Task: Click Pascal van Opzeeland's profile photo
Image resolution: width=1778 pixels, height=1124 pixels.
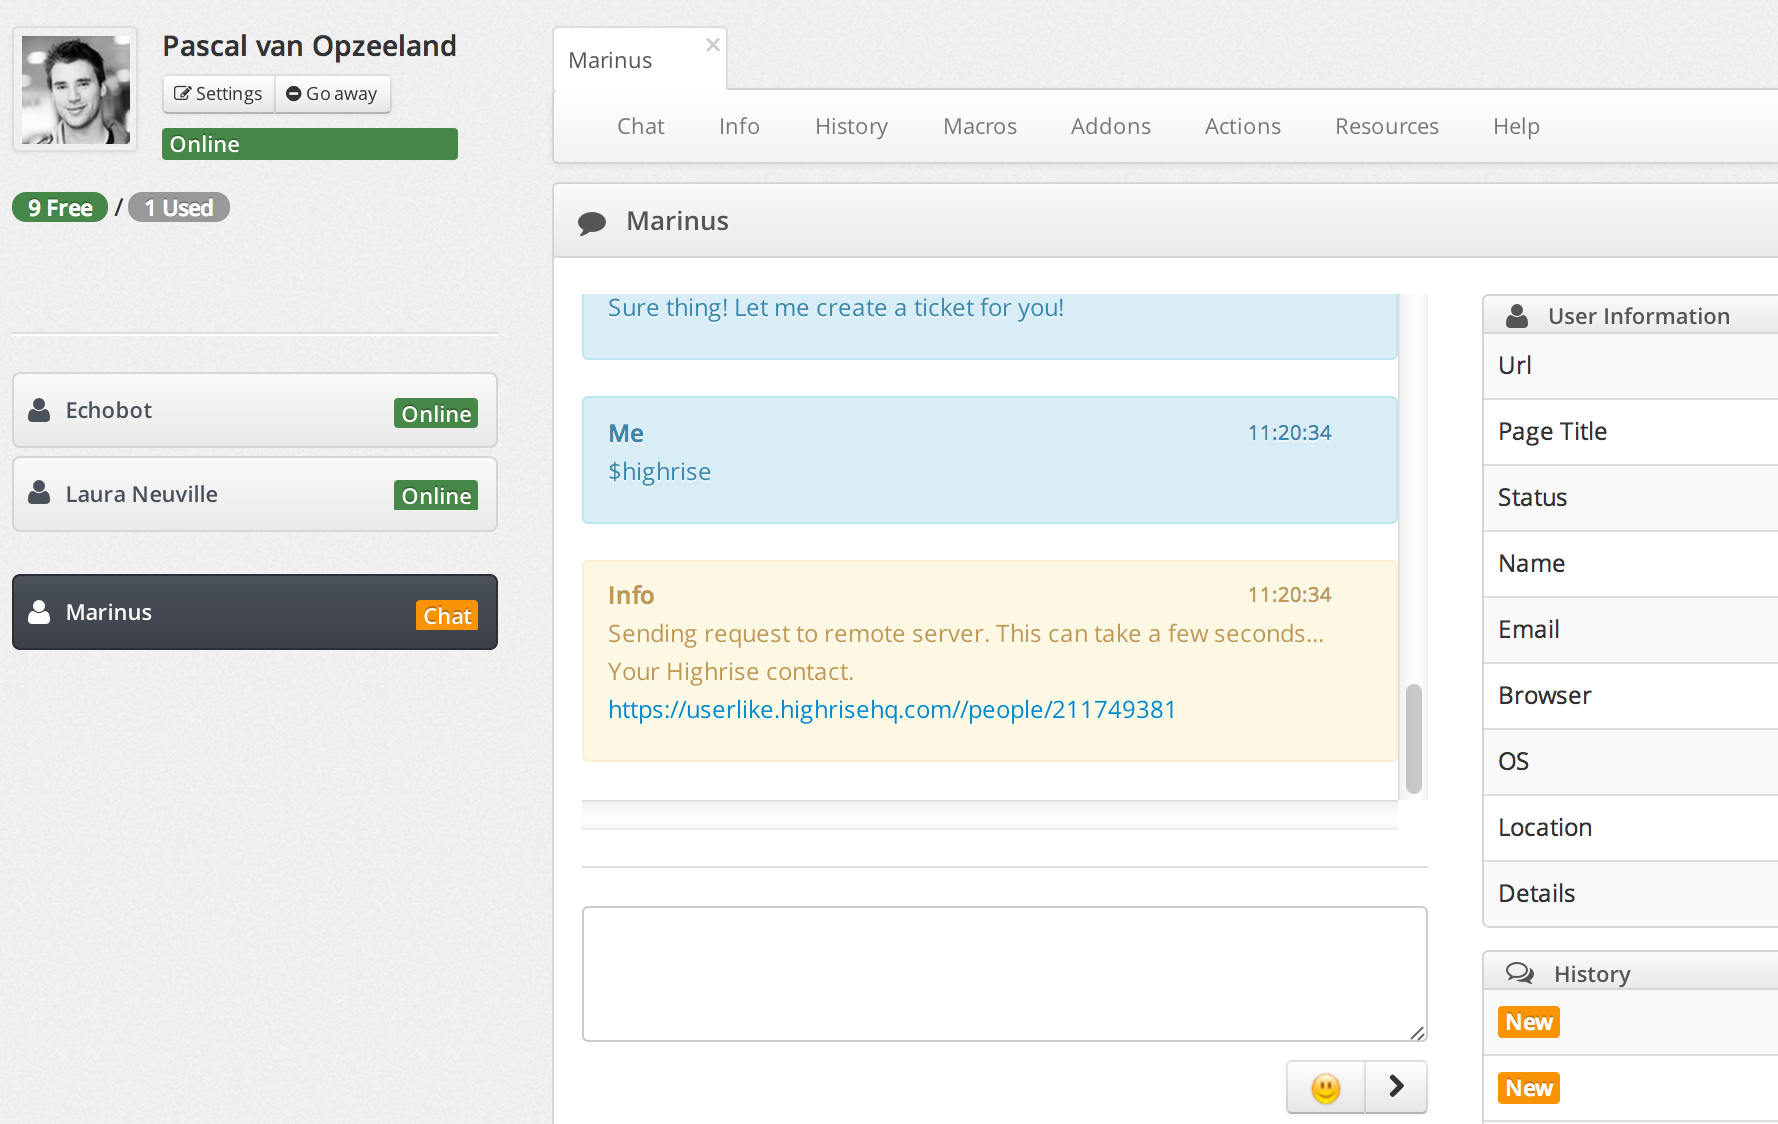Action: pyautogui.click(x=75, y=89)
